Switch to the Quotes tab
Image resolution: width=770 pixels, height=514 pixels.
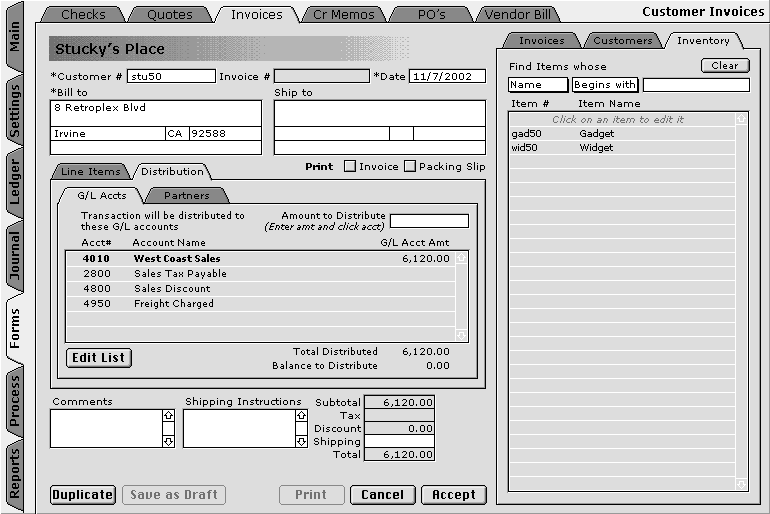pyautogui.click(x=170, y=15)
